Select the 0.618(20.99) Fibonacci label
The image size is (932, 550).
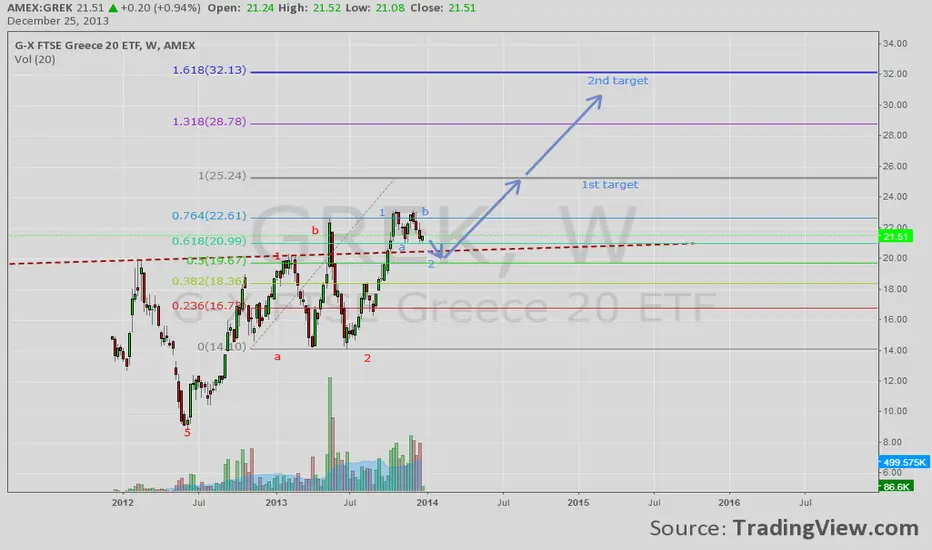click(209, 241)
